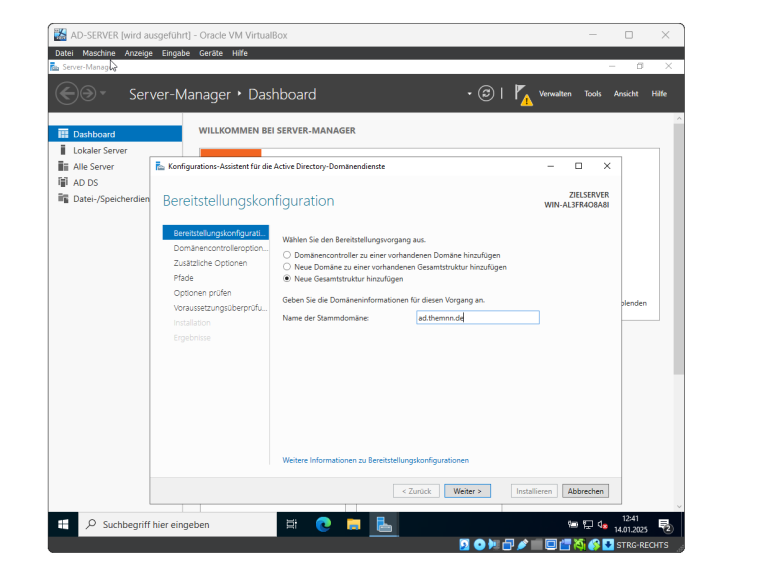
Task: Open Hilfe menu in Server-Manager header
Action: click(659, 94)
